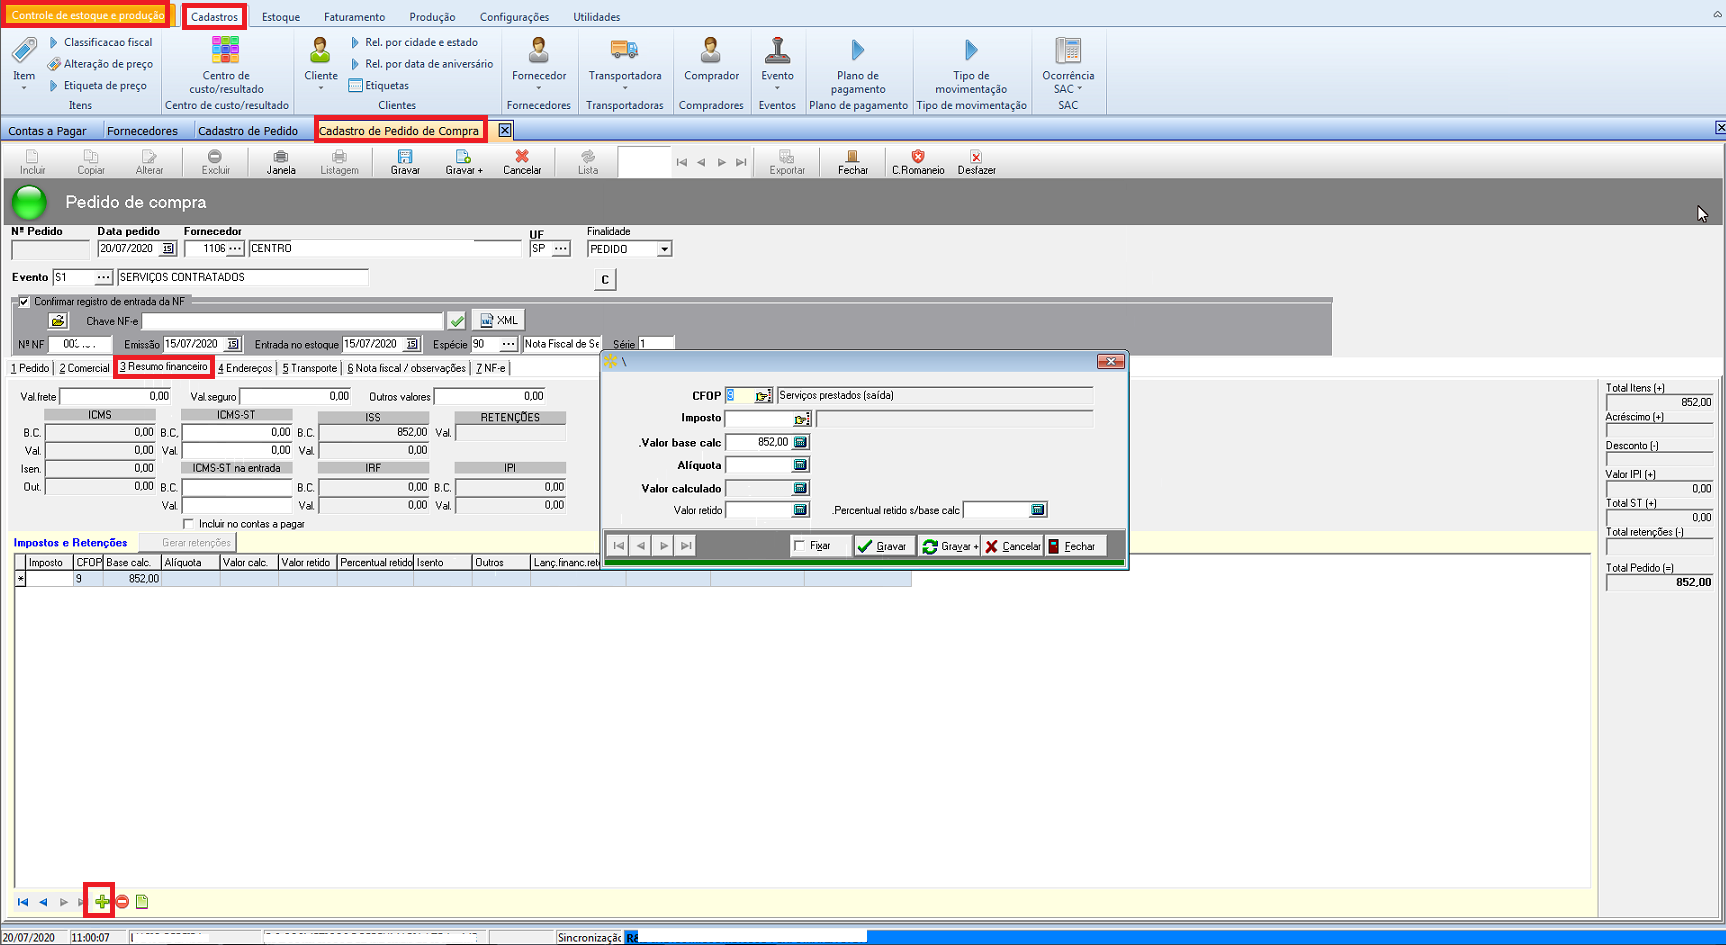Open the Fornecedor ribbon icon

[539, 50]
